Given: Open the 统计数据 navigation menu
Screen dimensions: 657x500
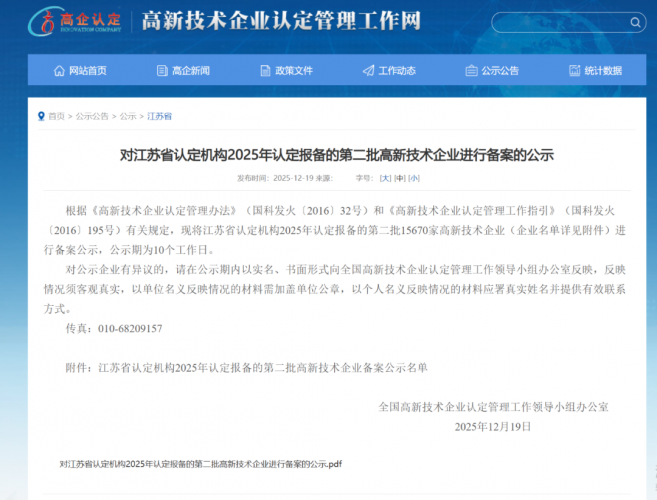Looking at the screenshot, I should coord(602,70).
